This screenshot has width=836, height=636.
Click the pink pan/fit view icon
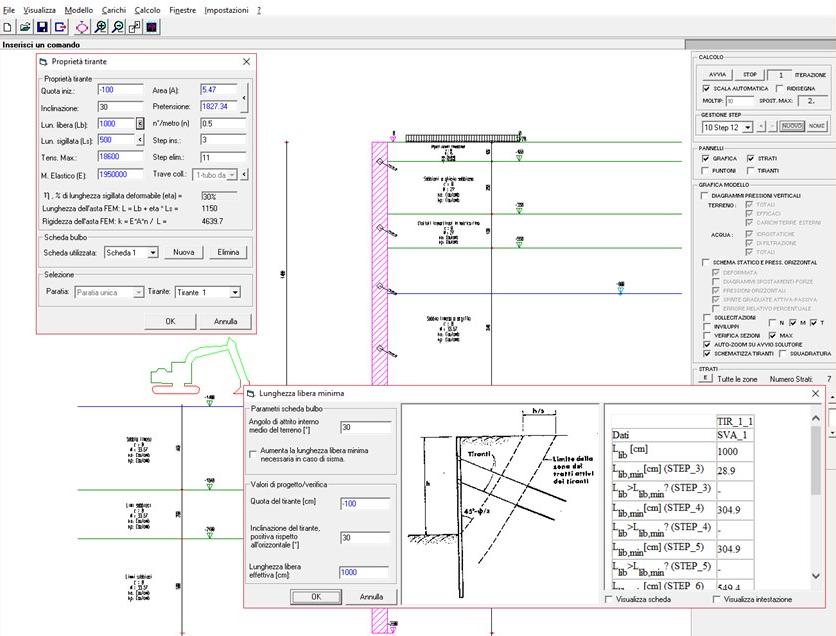tap(82, 27)
